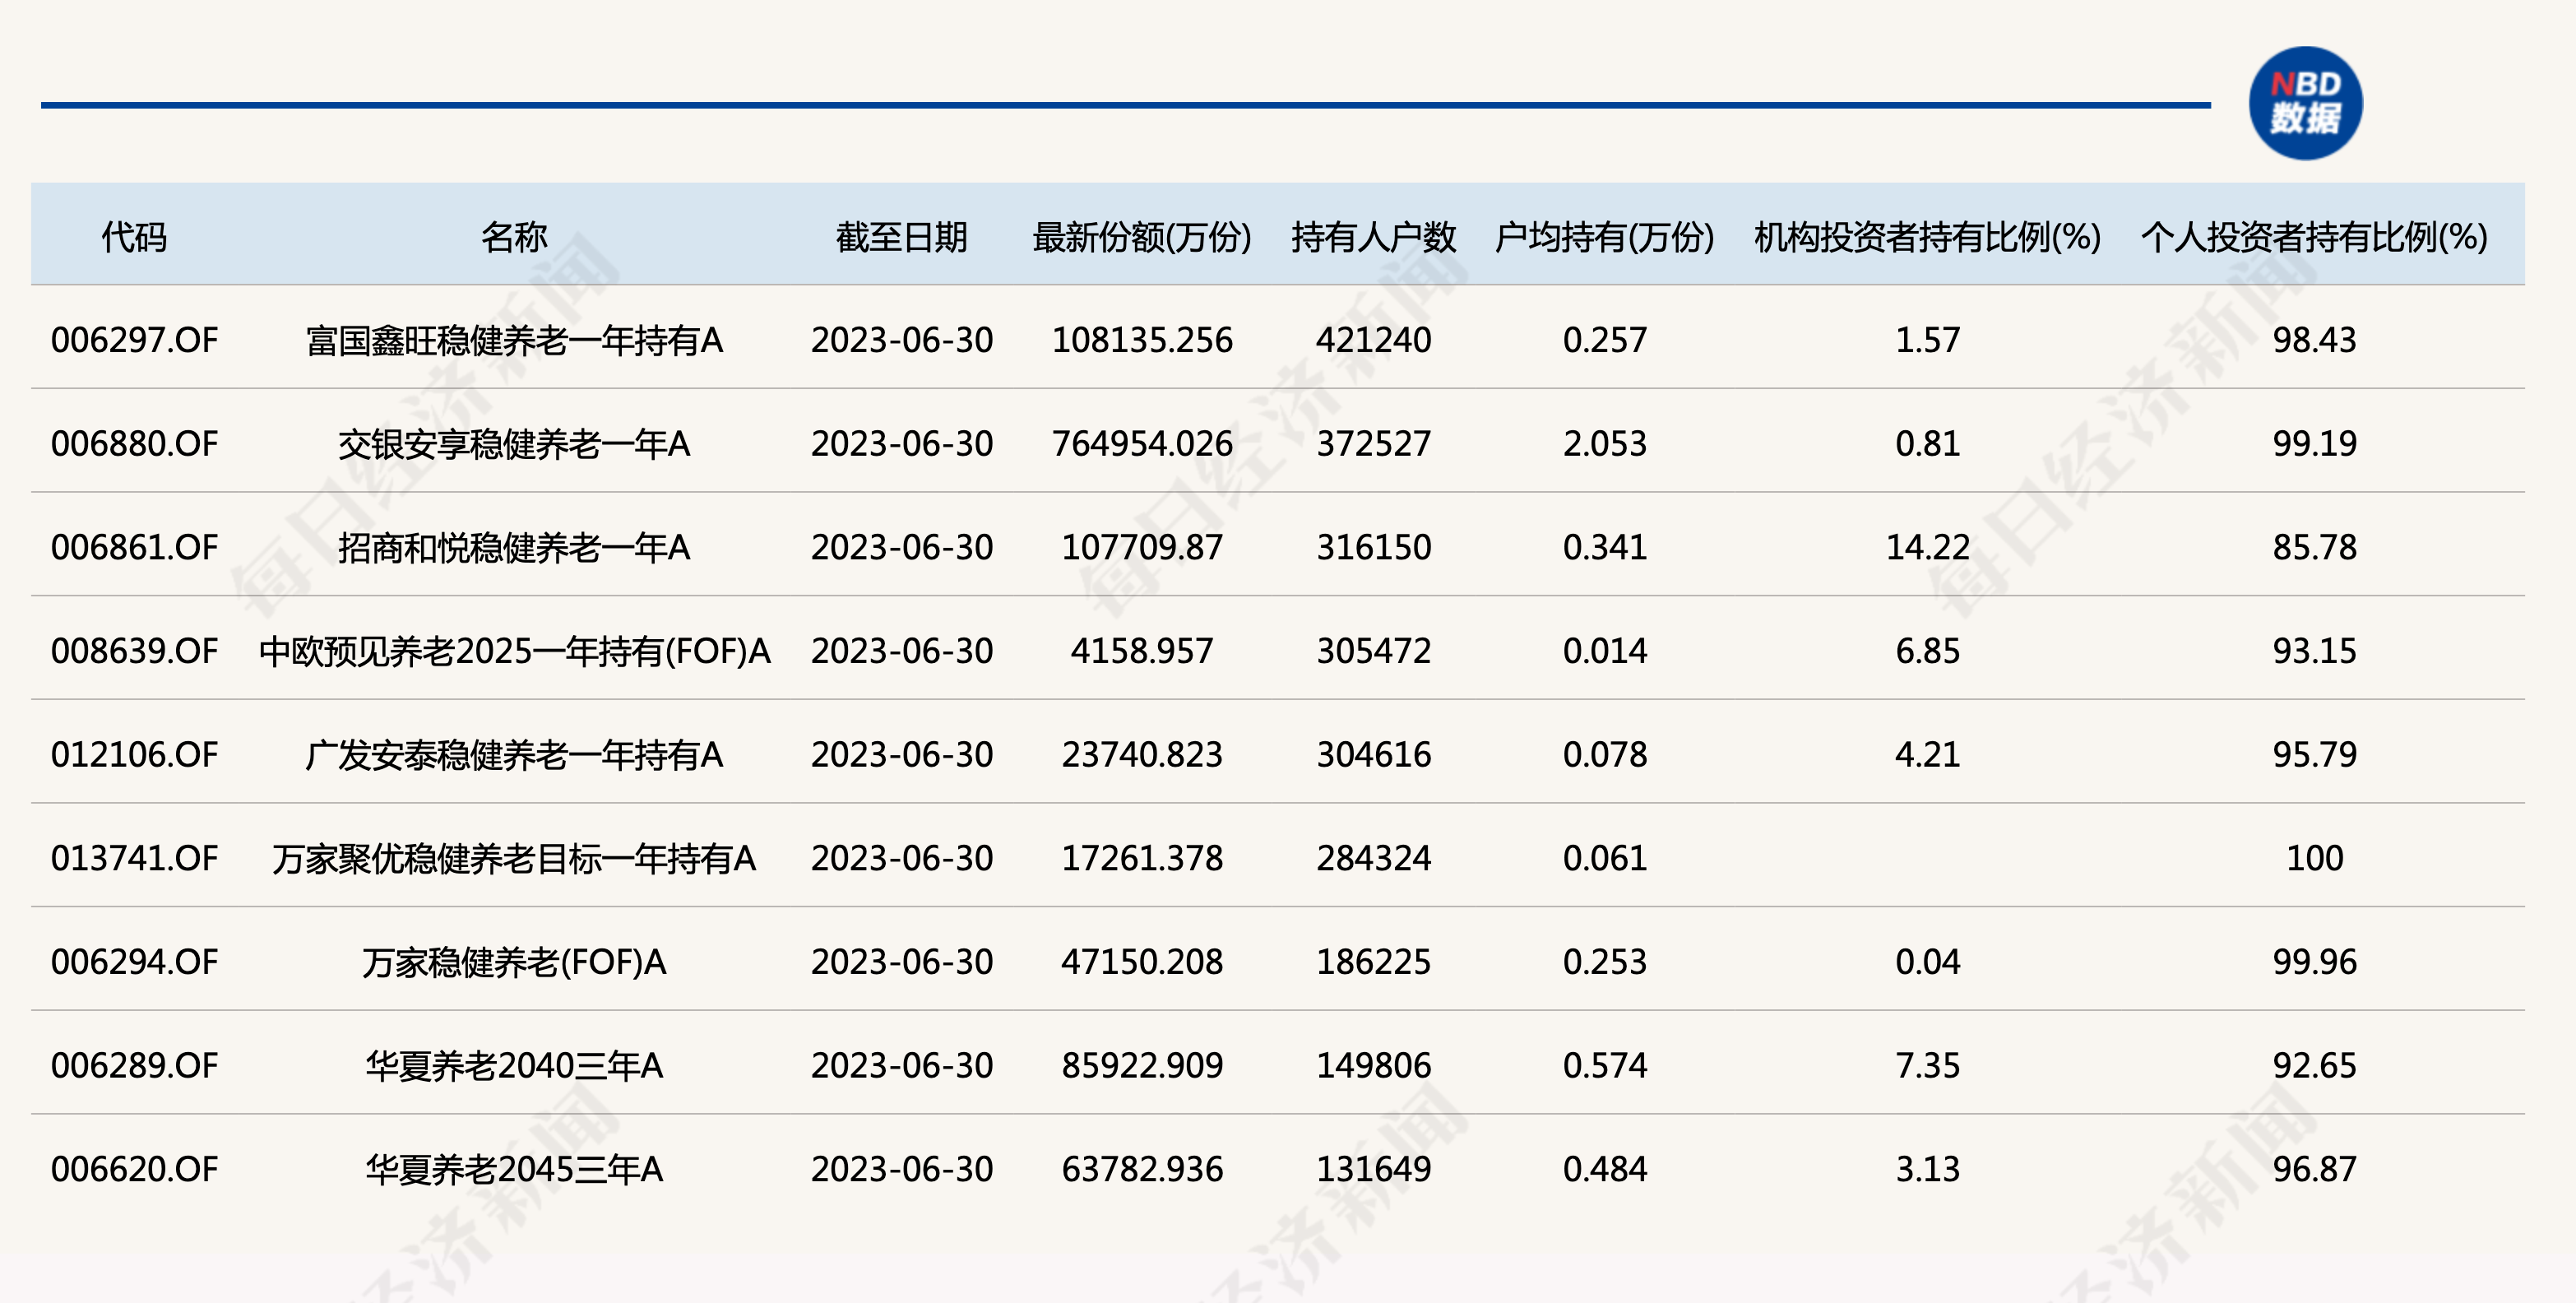Click the 764954.026 share value cell
This screenshot has height=1303, width=2576.
[x=1141, y=444]
